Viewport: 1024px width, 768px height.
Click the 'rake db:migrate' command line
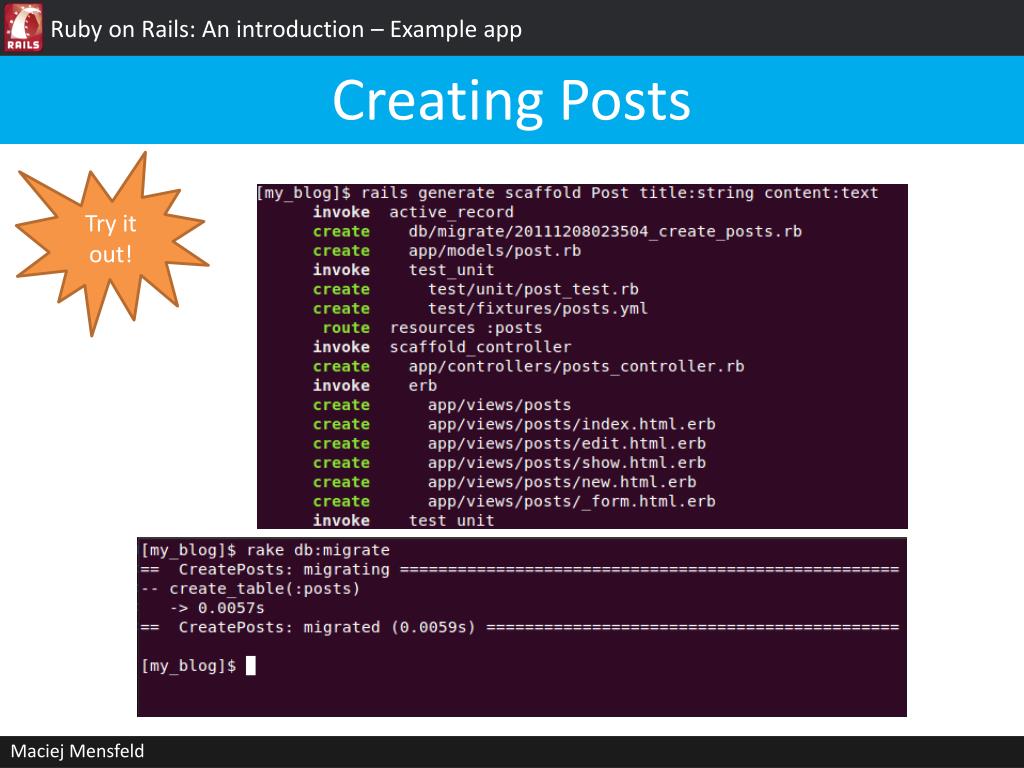(265, 550)
